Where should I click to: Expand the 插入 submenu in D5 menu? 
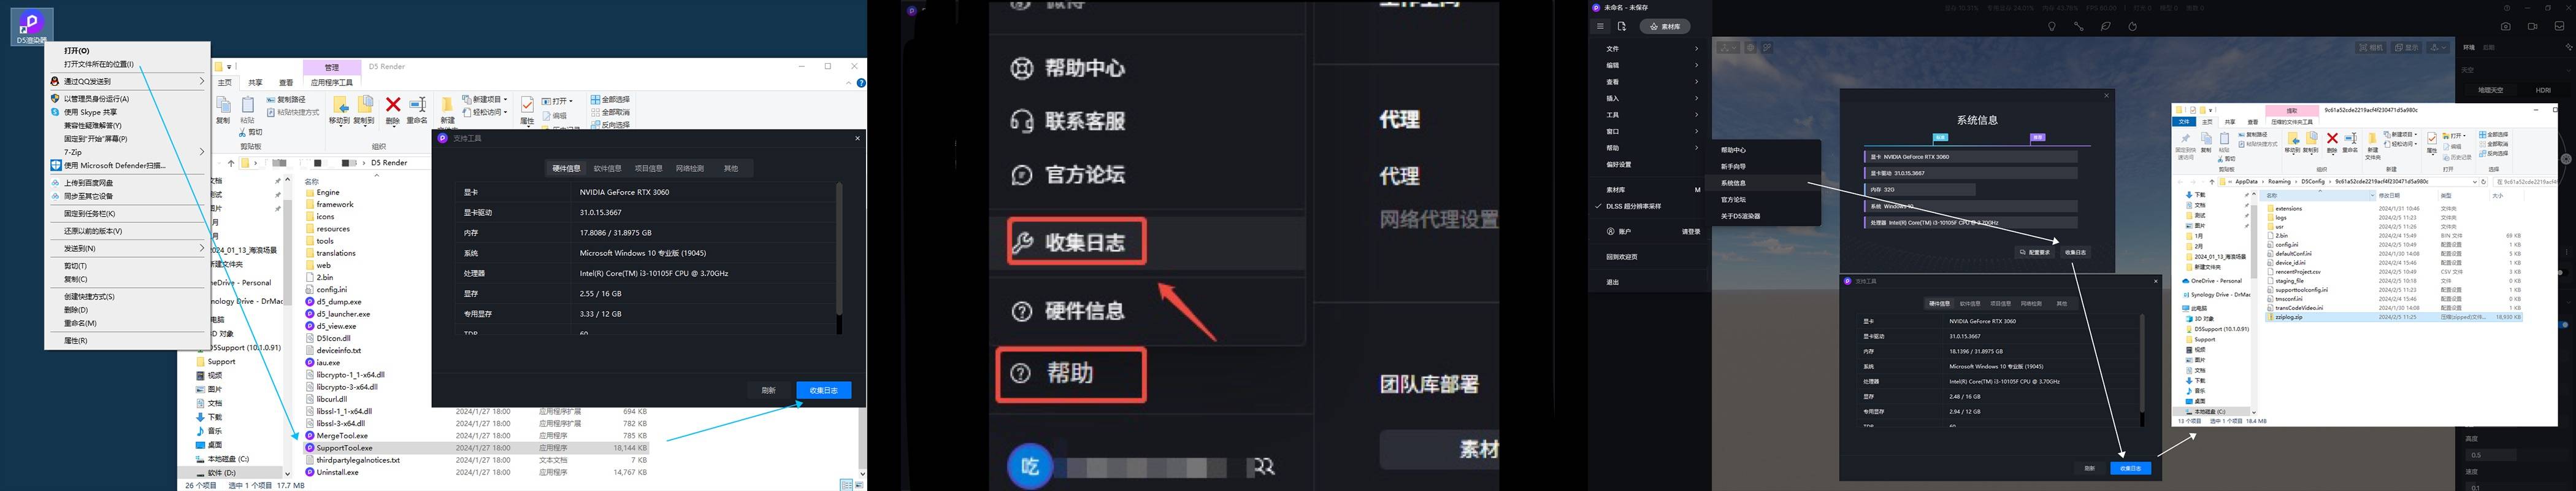1650,98
